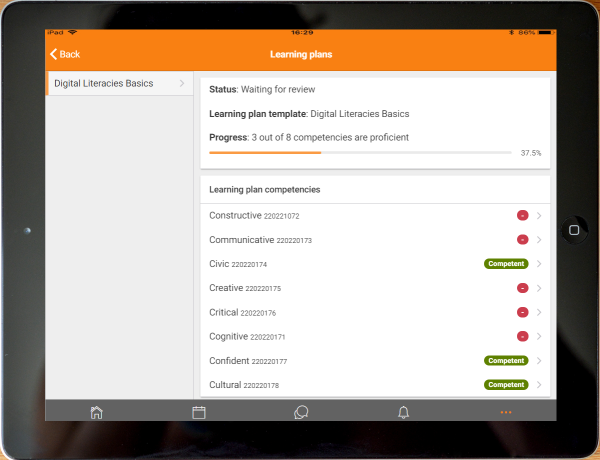
Task: Click the Competent badge on Civic
Action: pos(506,264)
